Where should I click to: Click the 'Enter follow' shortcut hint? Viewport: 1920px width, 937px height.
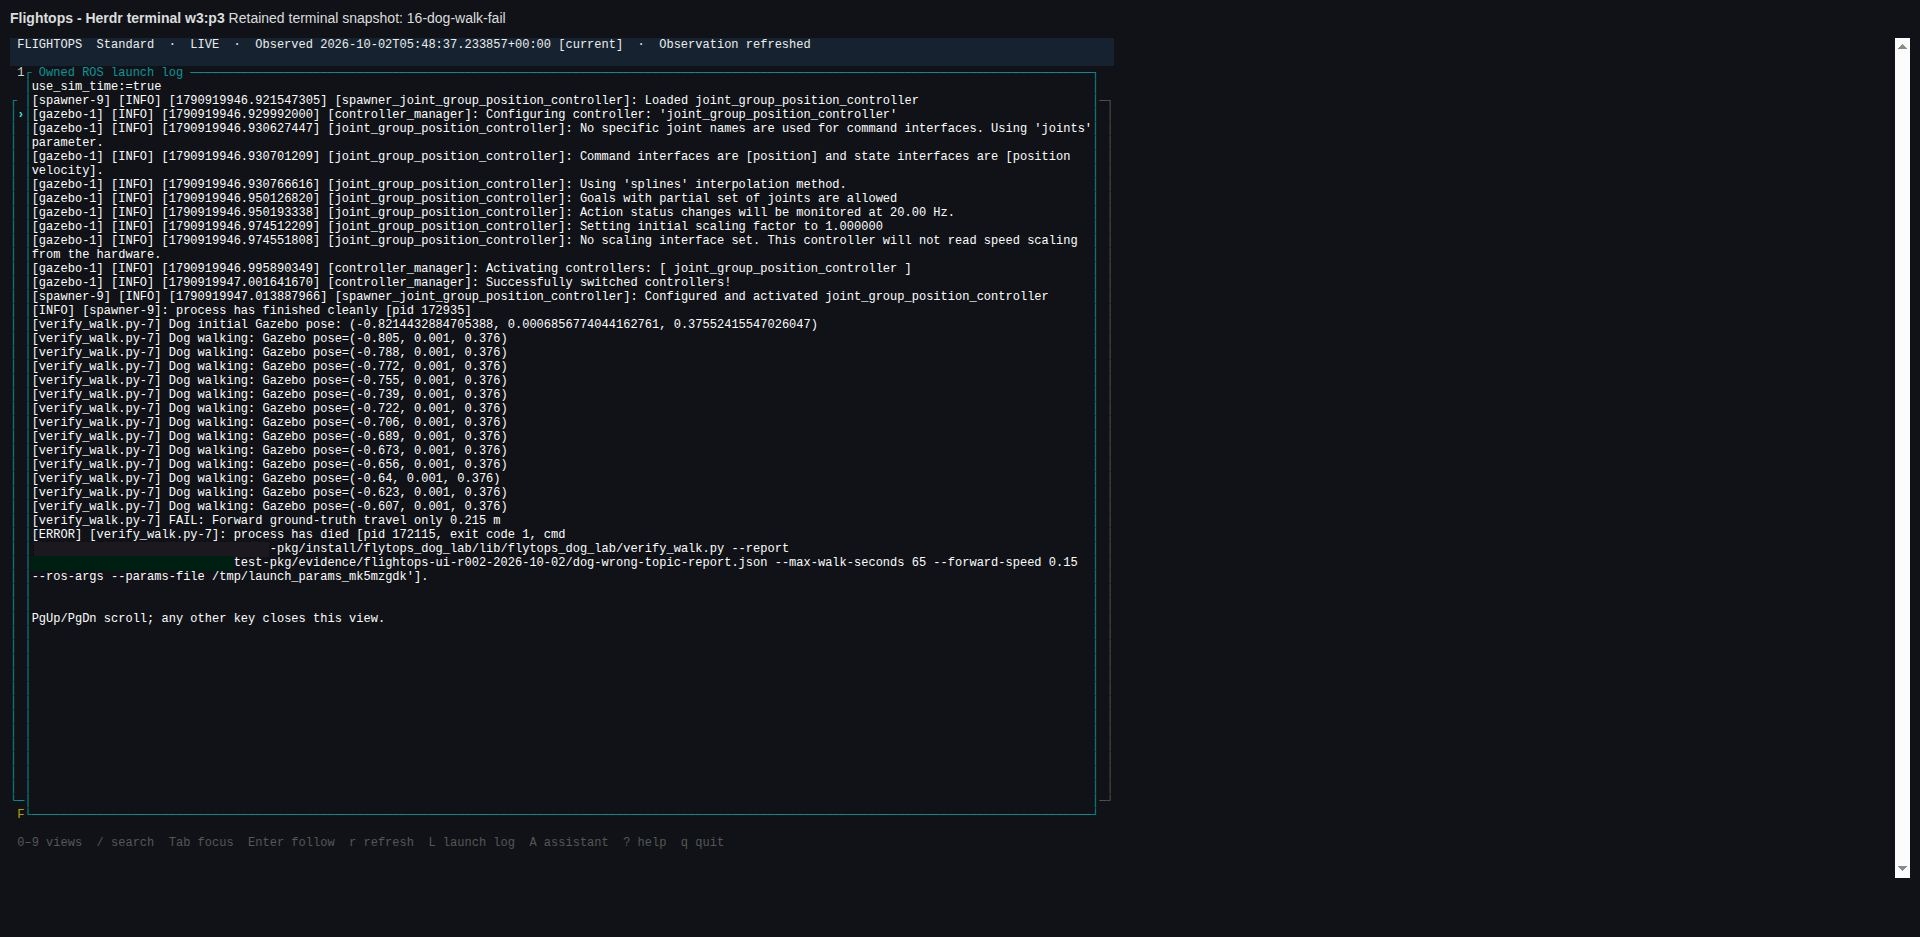point(291,842)
